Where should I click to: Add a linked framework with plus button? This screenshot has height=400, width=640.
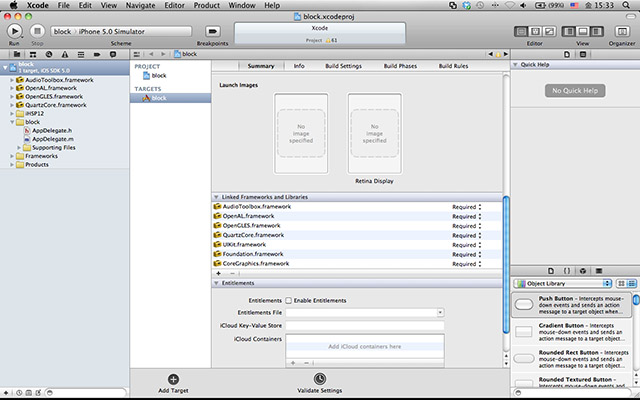218,273
